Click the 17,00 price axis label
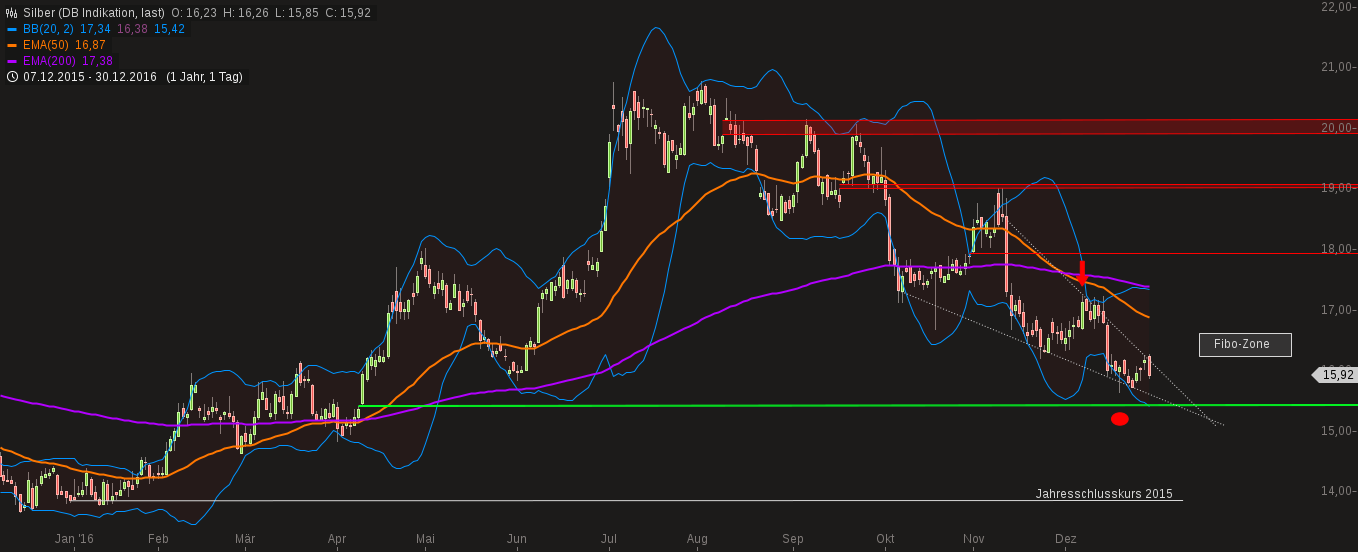 click(x=1338, y=310)
